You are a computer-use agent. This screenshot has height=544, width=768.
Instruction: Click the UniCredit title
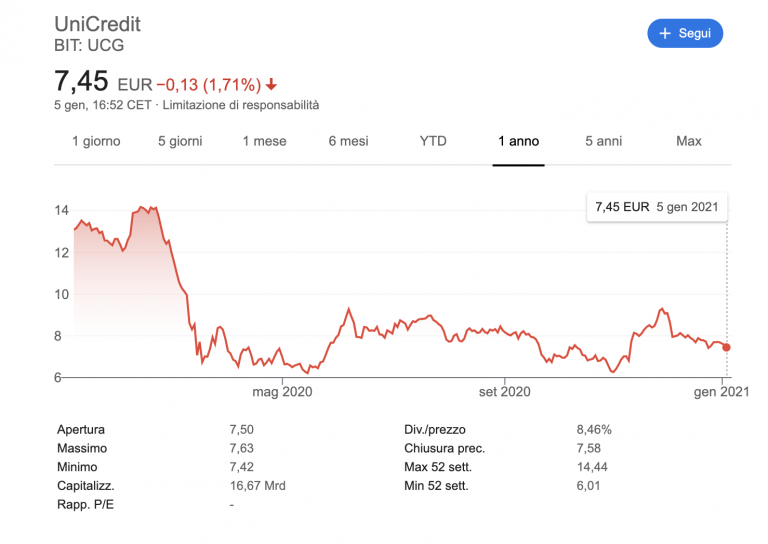click(97, 24)
